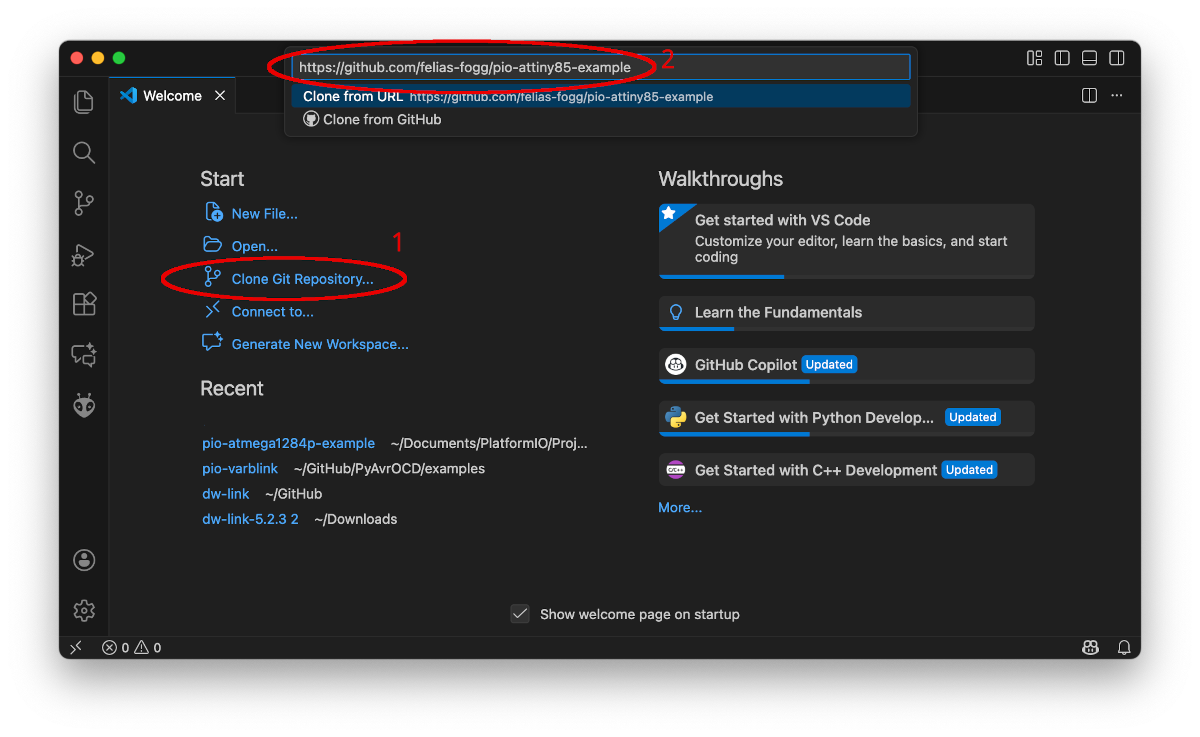Open Get Started with C++ Development walkthrough

[x=846, y=470]
